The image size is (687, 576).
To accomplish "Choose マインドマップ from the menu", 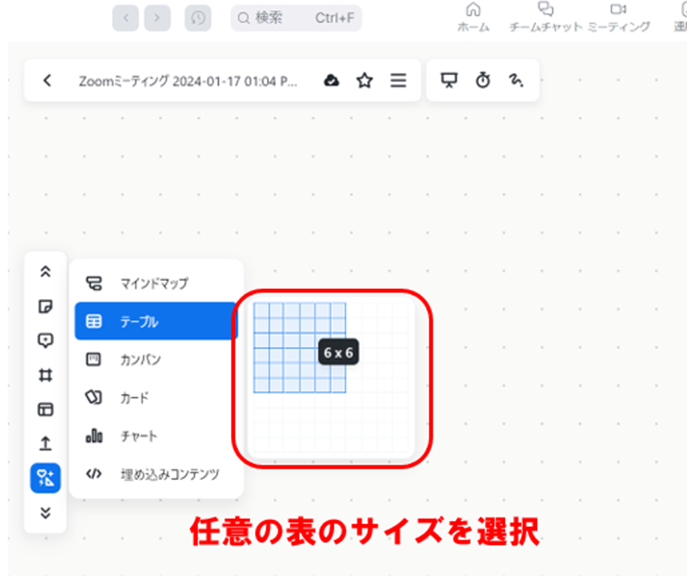I will point(154,283).
